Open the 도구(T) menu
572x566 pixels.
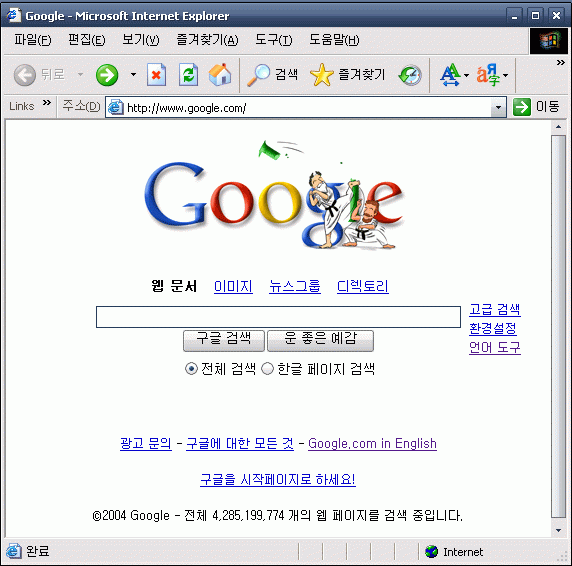pyautogui.click(x=274, y=40)
